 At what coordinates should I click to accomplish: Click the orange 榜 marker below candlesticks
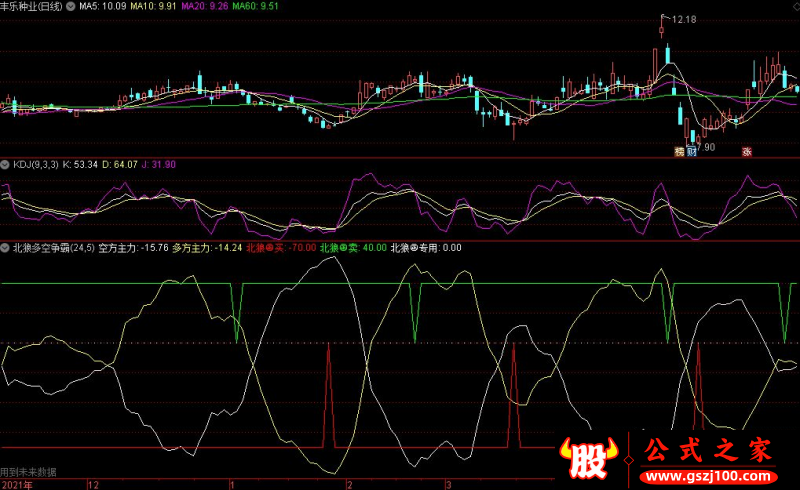[680, 152]
